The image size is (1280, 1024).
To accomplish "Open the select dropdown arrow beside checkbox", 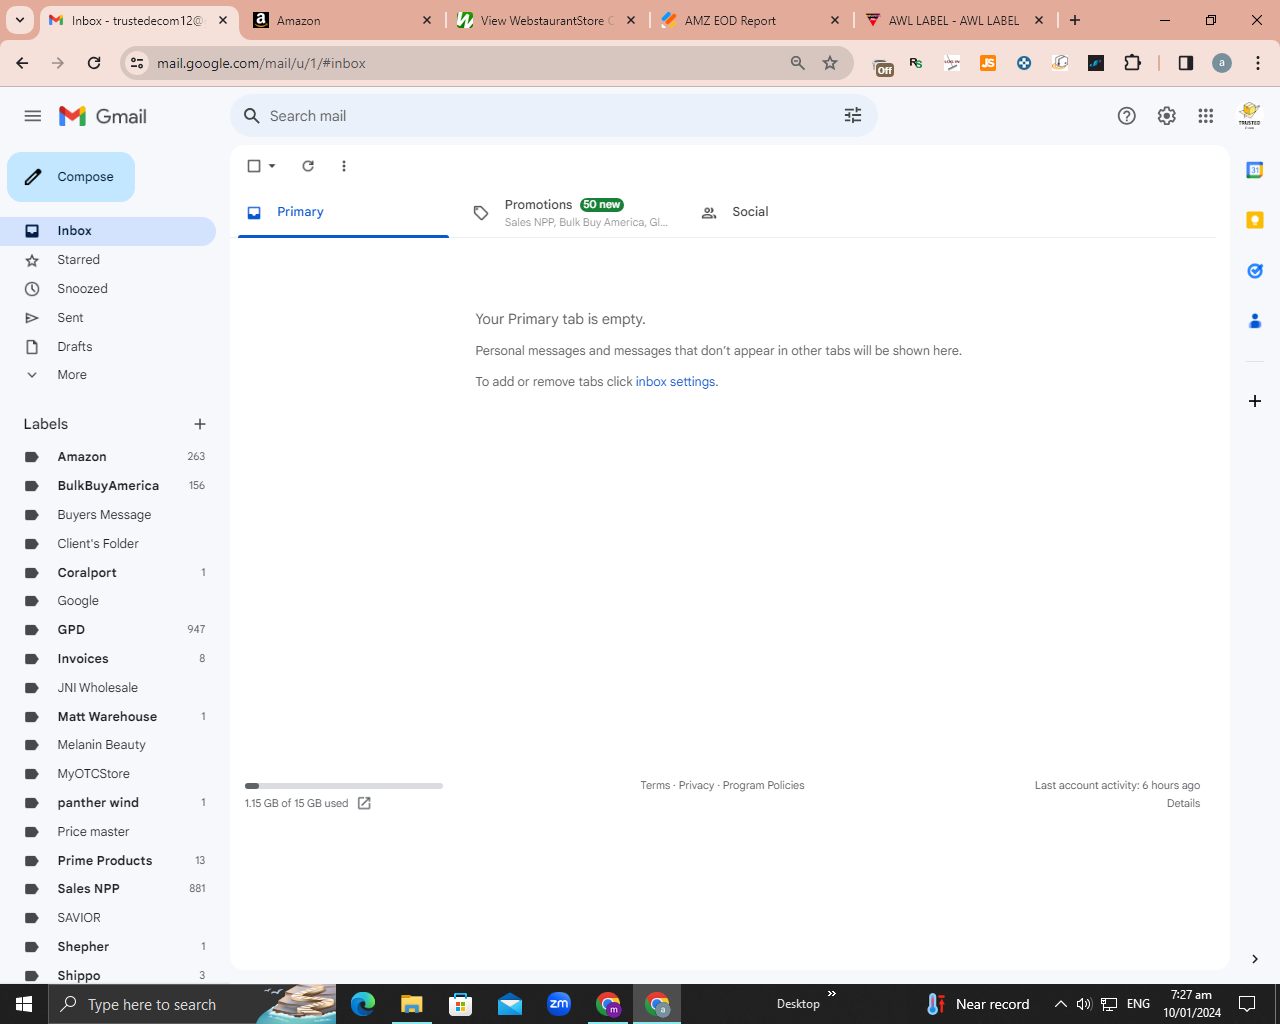I will pos(272,166).
